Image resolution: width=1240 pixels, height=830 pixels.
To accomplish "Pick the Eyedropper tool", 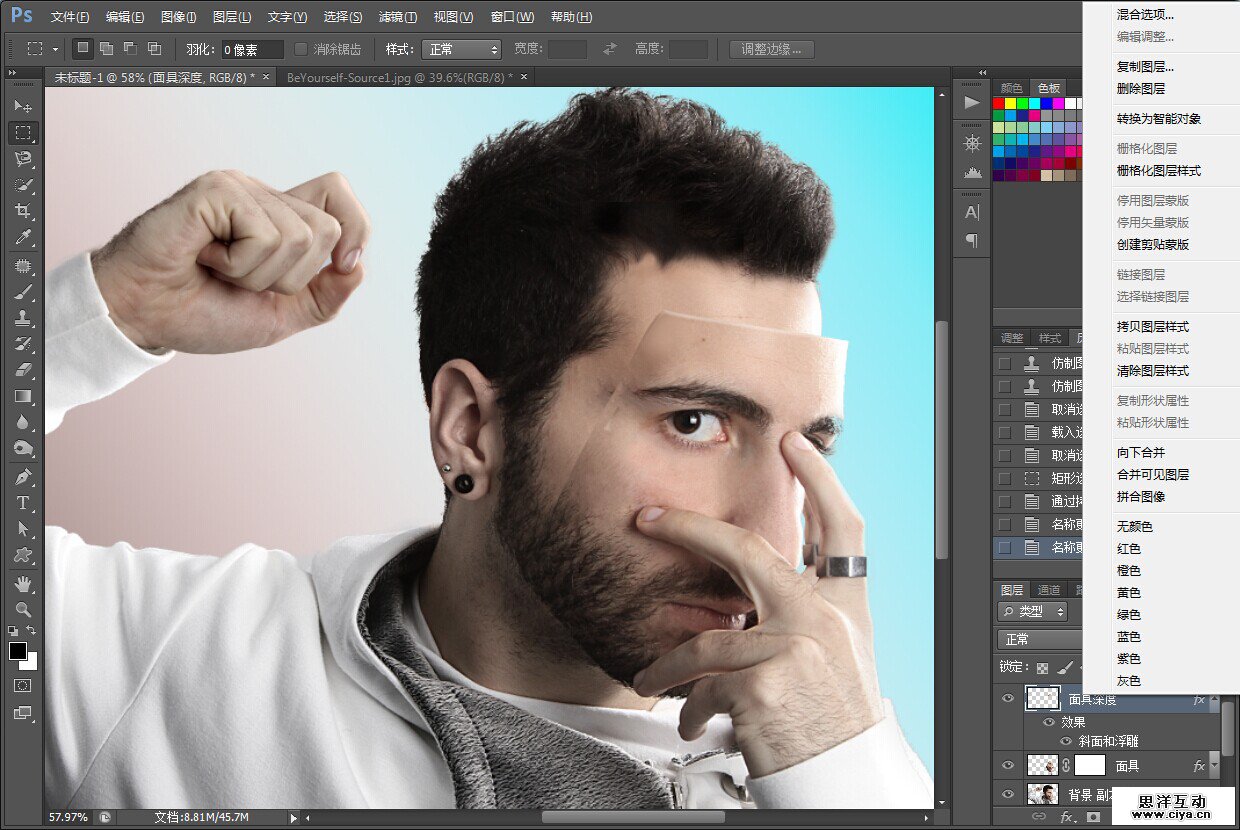I will coord(23,237).
